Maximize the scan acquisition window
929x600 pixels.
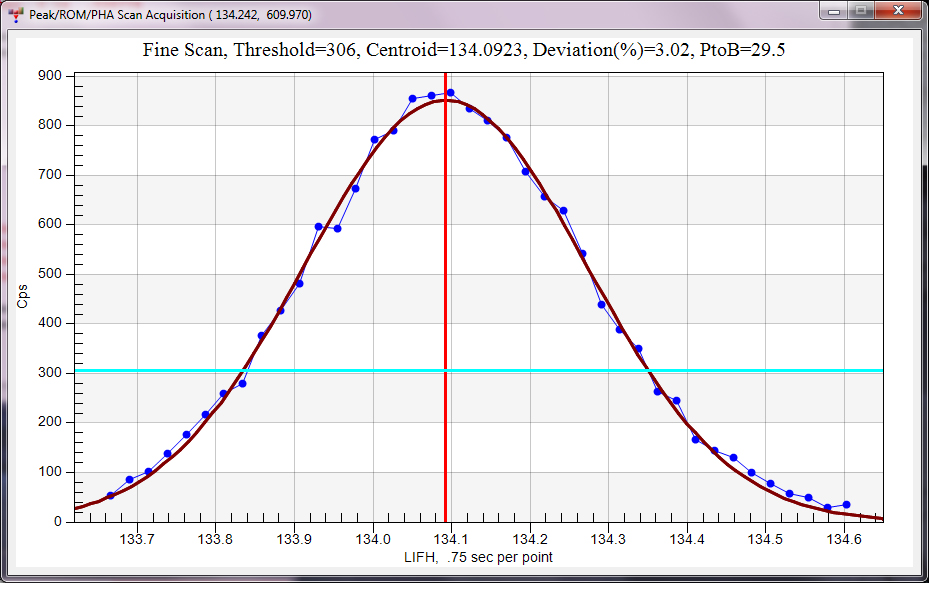pyautogui.click(x=860, y=10)
